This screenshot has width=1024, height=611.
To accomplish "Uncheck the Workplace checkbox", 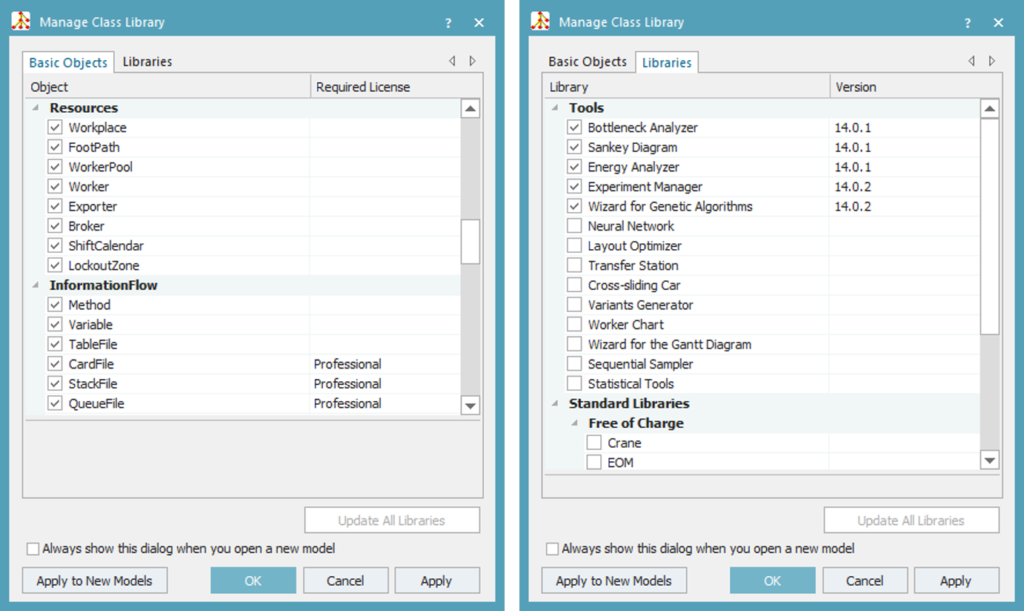I will pos(55,127).
